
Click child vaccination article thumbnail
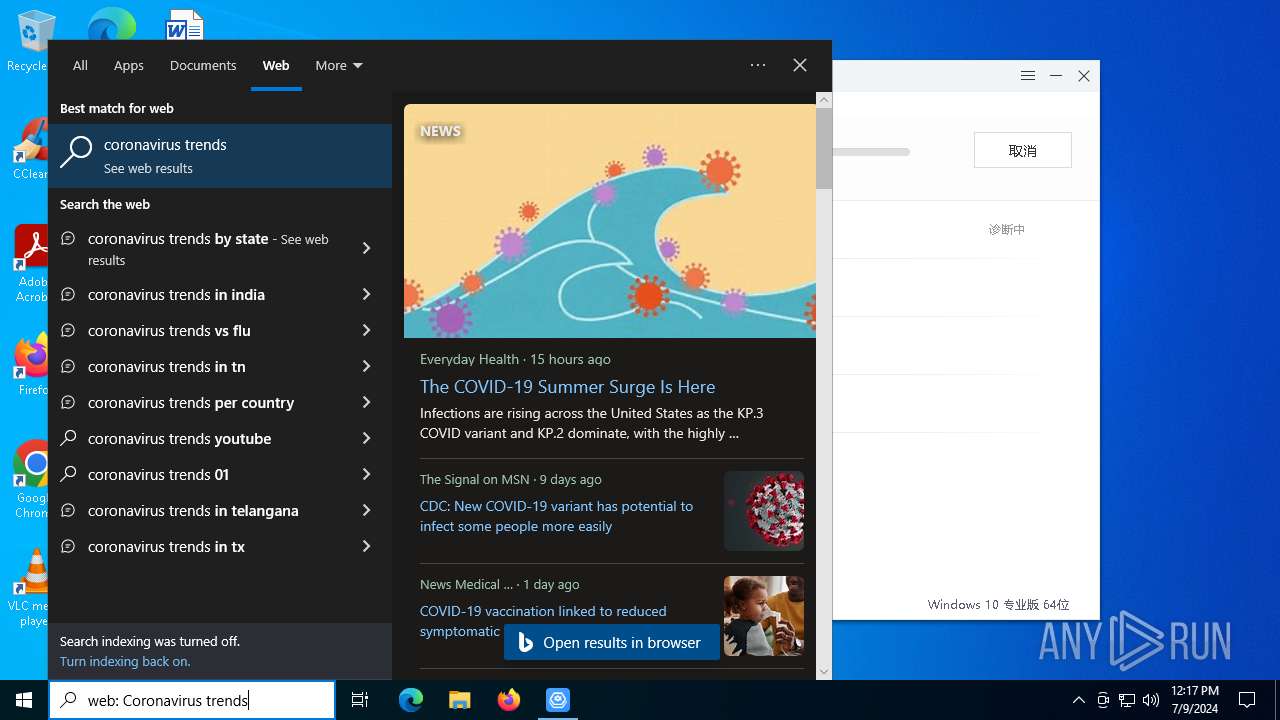[764, 616]
